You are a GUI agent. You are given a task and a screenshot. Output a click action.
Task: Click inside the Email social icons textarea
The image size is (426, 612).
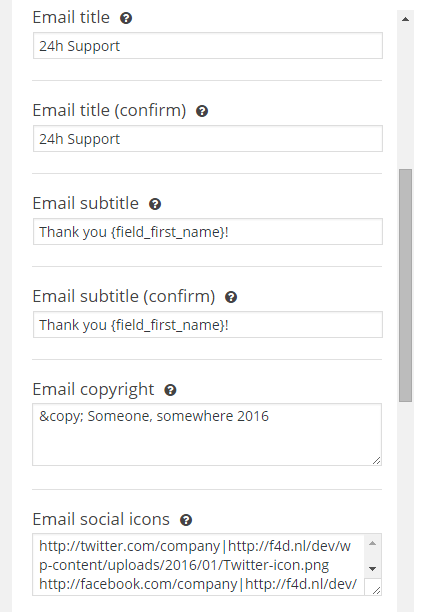(198, 565)
